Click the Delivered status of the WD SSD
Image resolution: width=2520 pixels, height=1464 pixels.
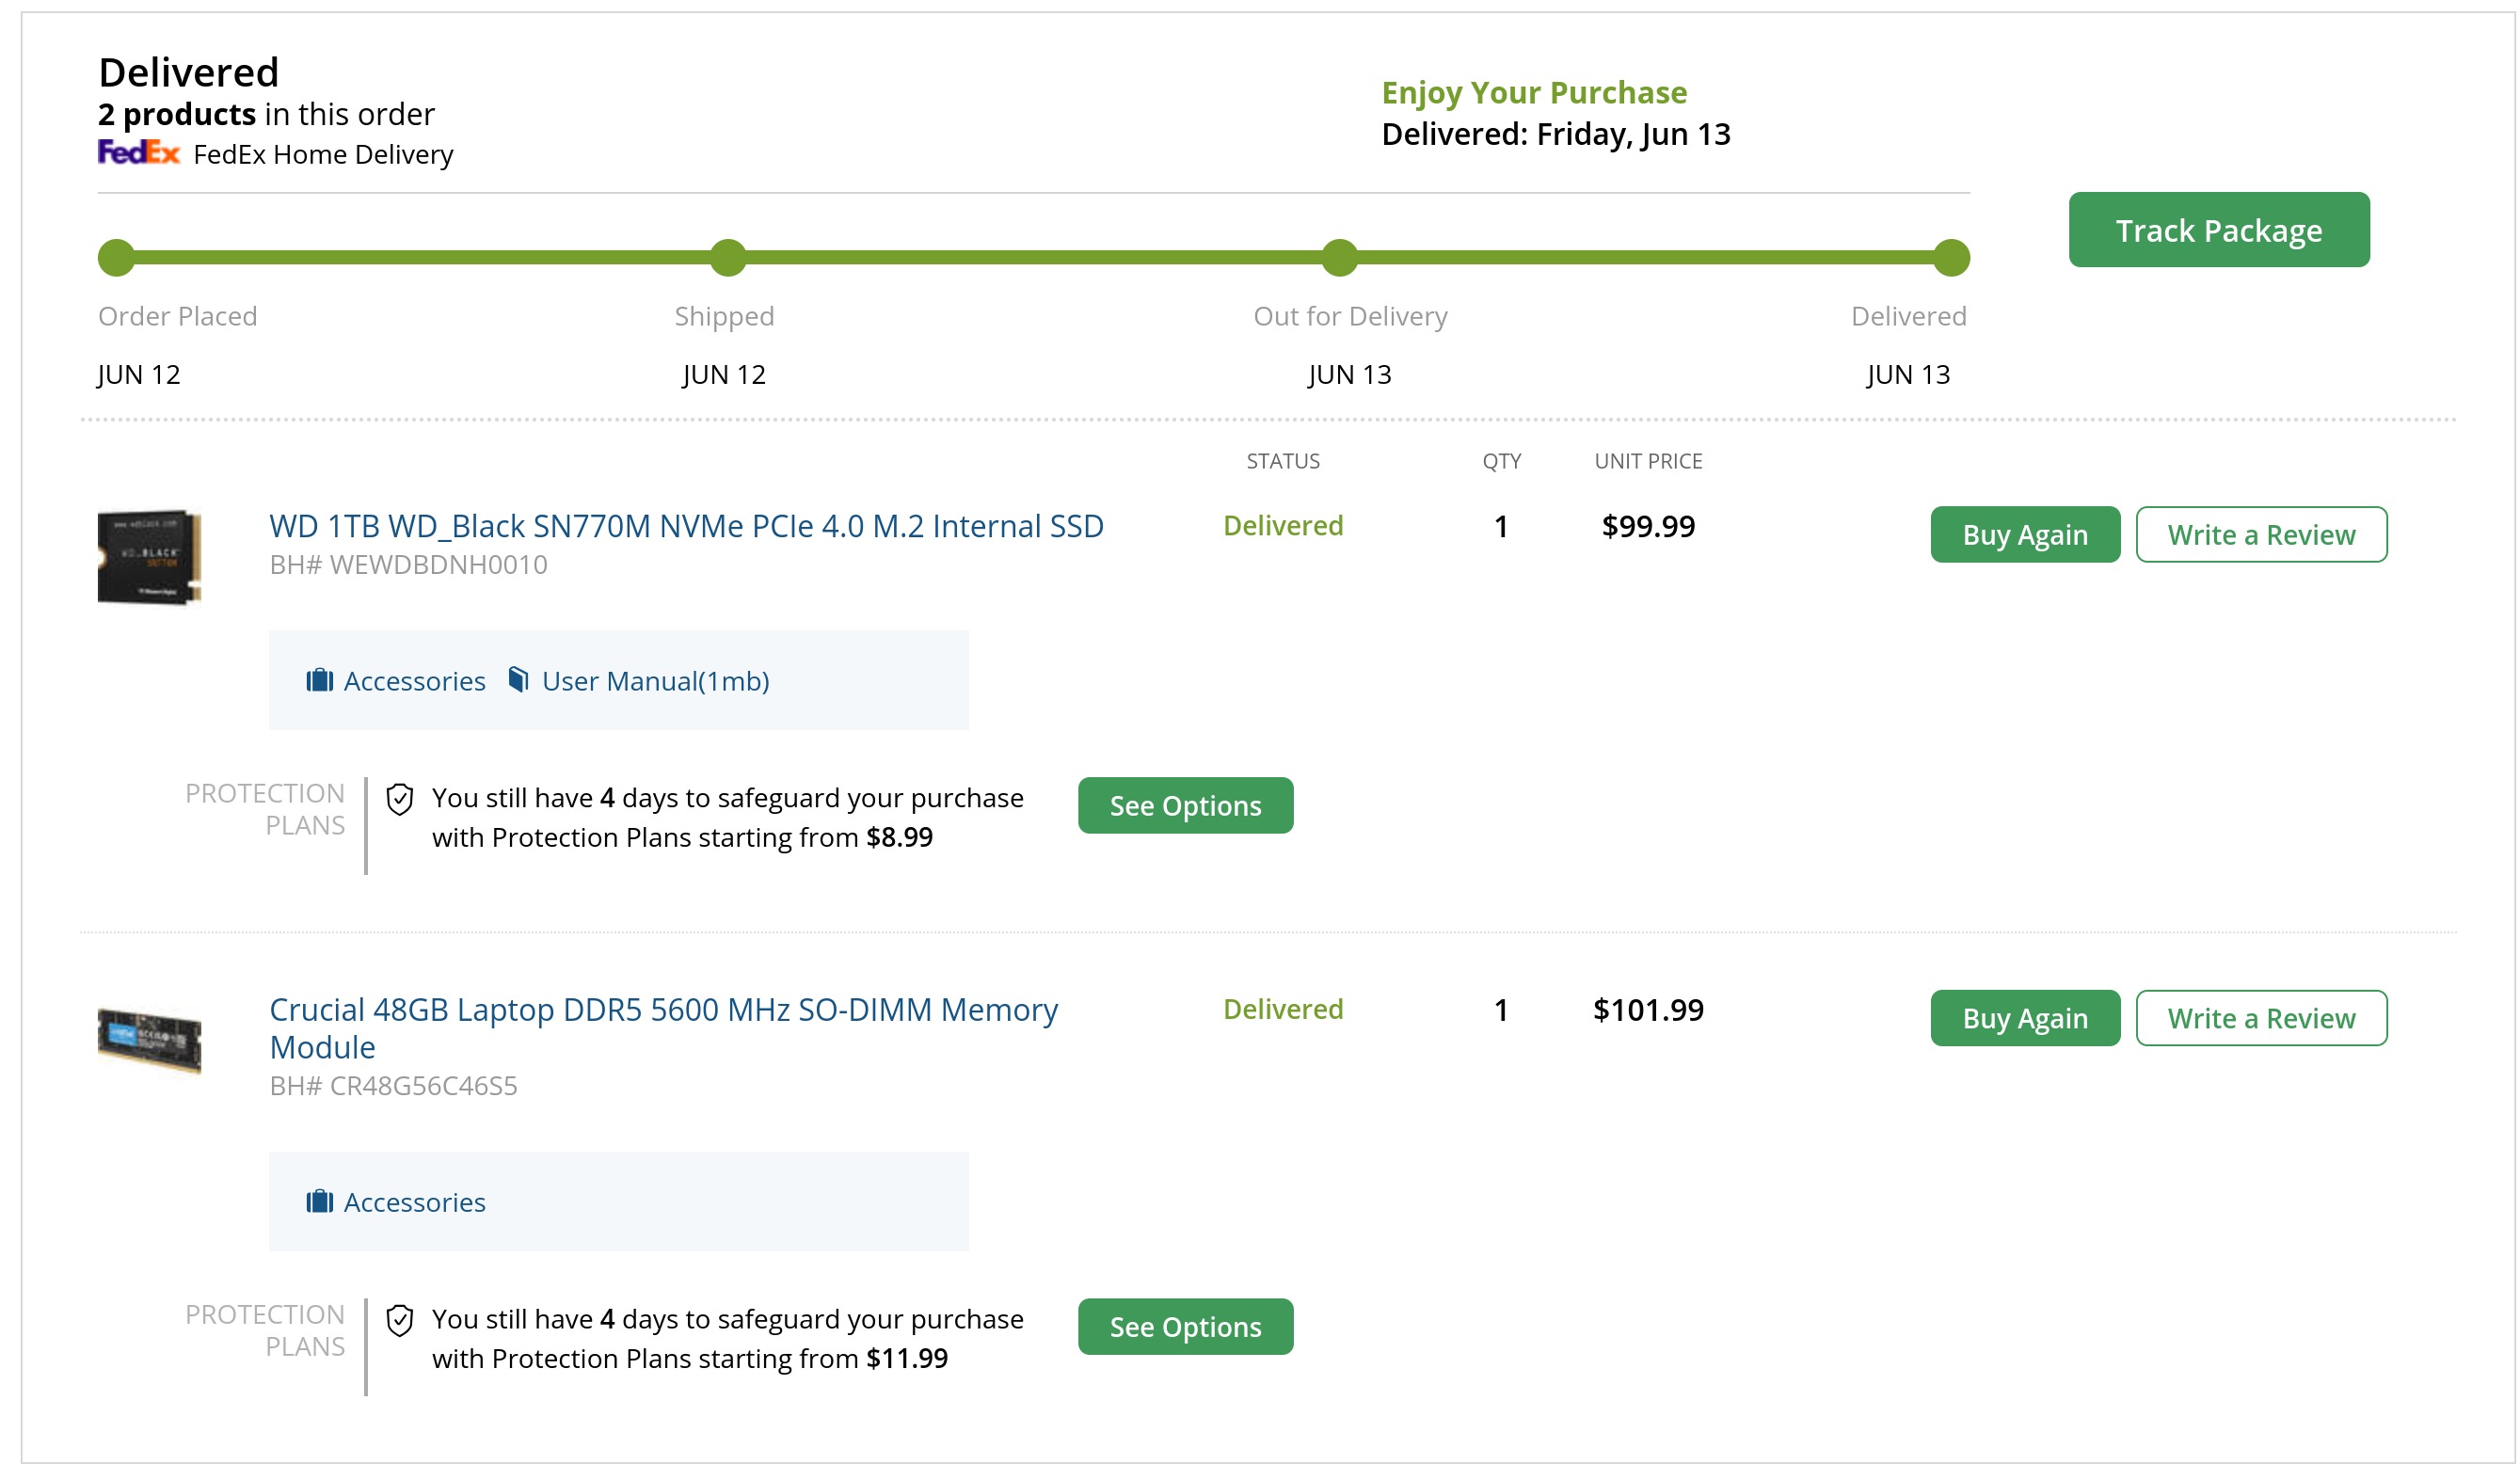click(1283, 526)
